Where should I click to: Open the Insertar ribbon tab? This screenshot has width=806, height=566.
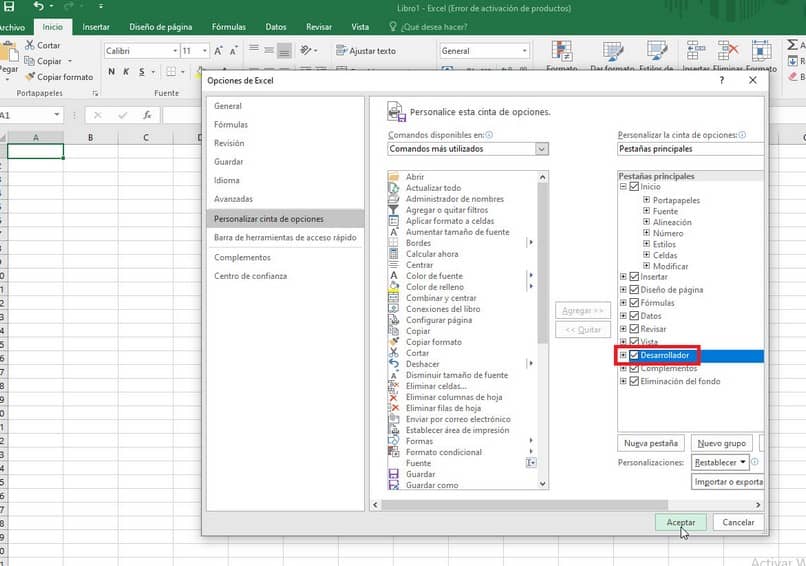[x=96, y=27]
